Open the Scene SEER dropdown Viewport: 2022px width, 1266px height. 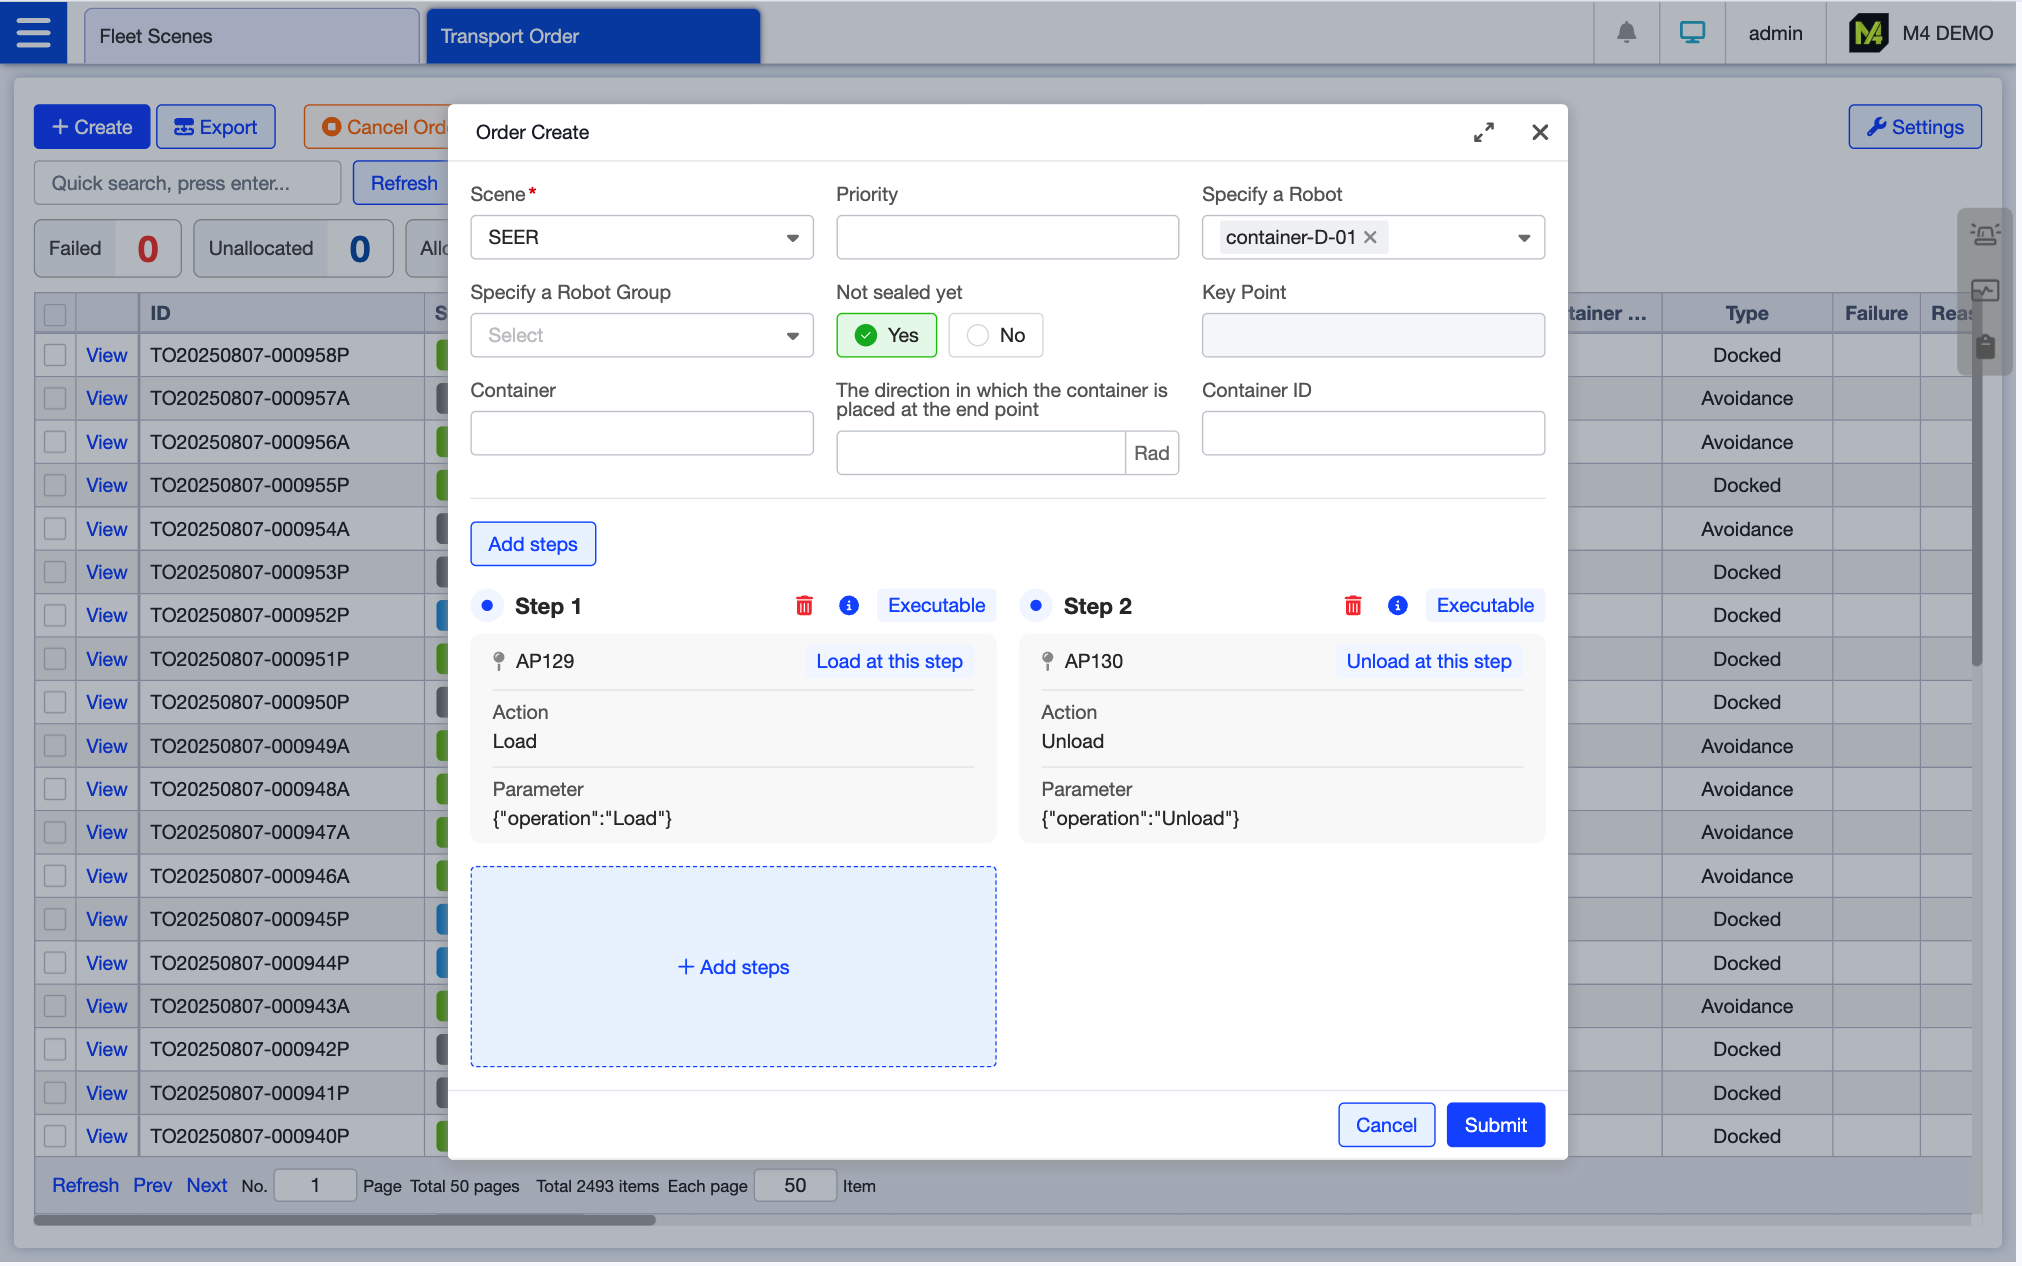point(641,237)
